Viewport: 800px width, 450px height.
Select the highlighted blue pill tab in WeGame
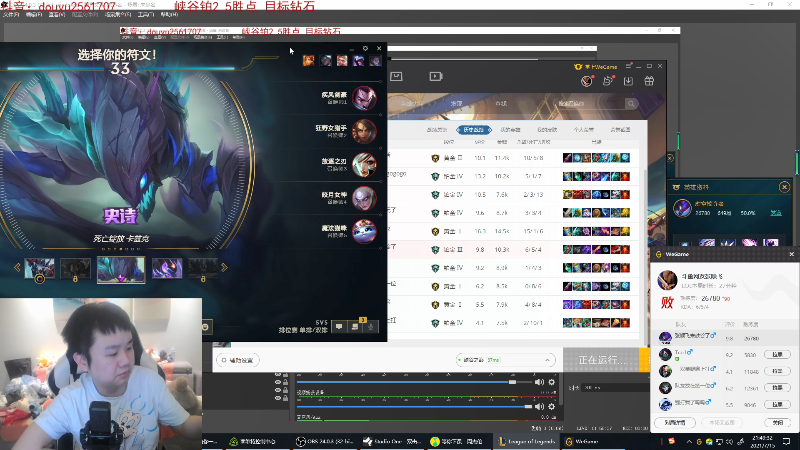click(x=474, y=130)
